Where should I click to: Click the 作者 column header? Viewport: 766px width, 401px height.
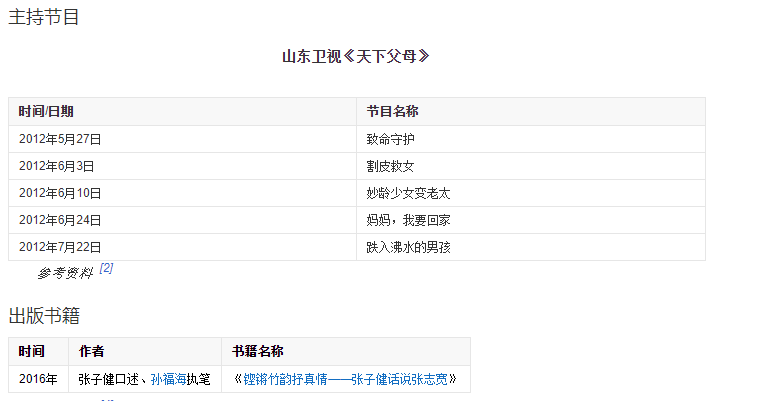pyautogui.click(x=92, y=351)
